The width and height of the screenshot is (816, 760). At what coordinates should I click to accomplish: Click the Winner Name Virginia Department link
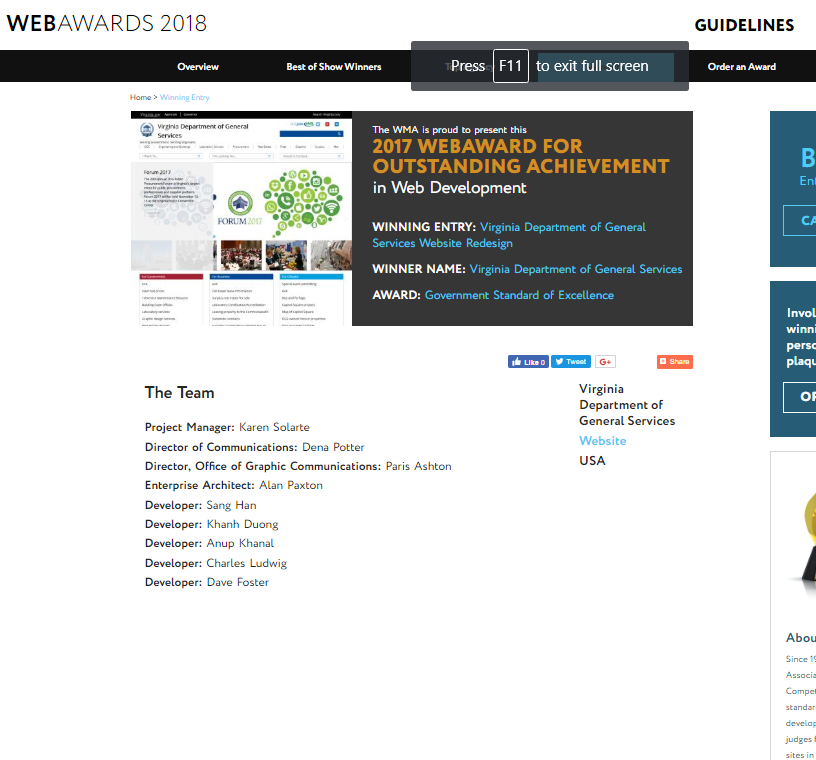coord(576,269)
